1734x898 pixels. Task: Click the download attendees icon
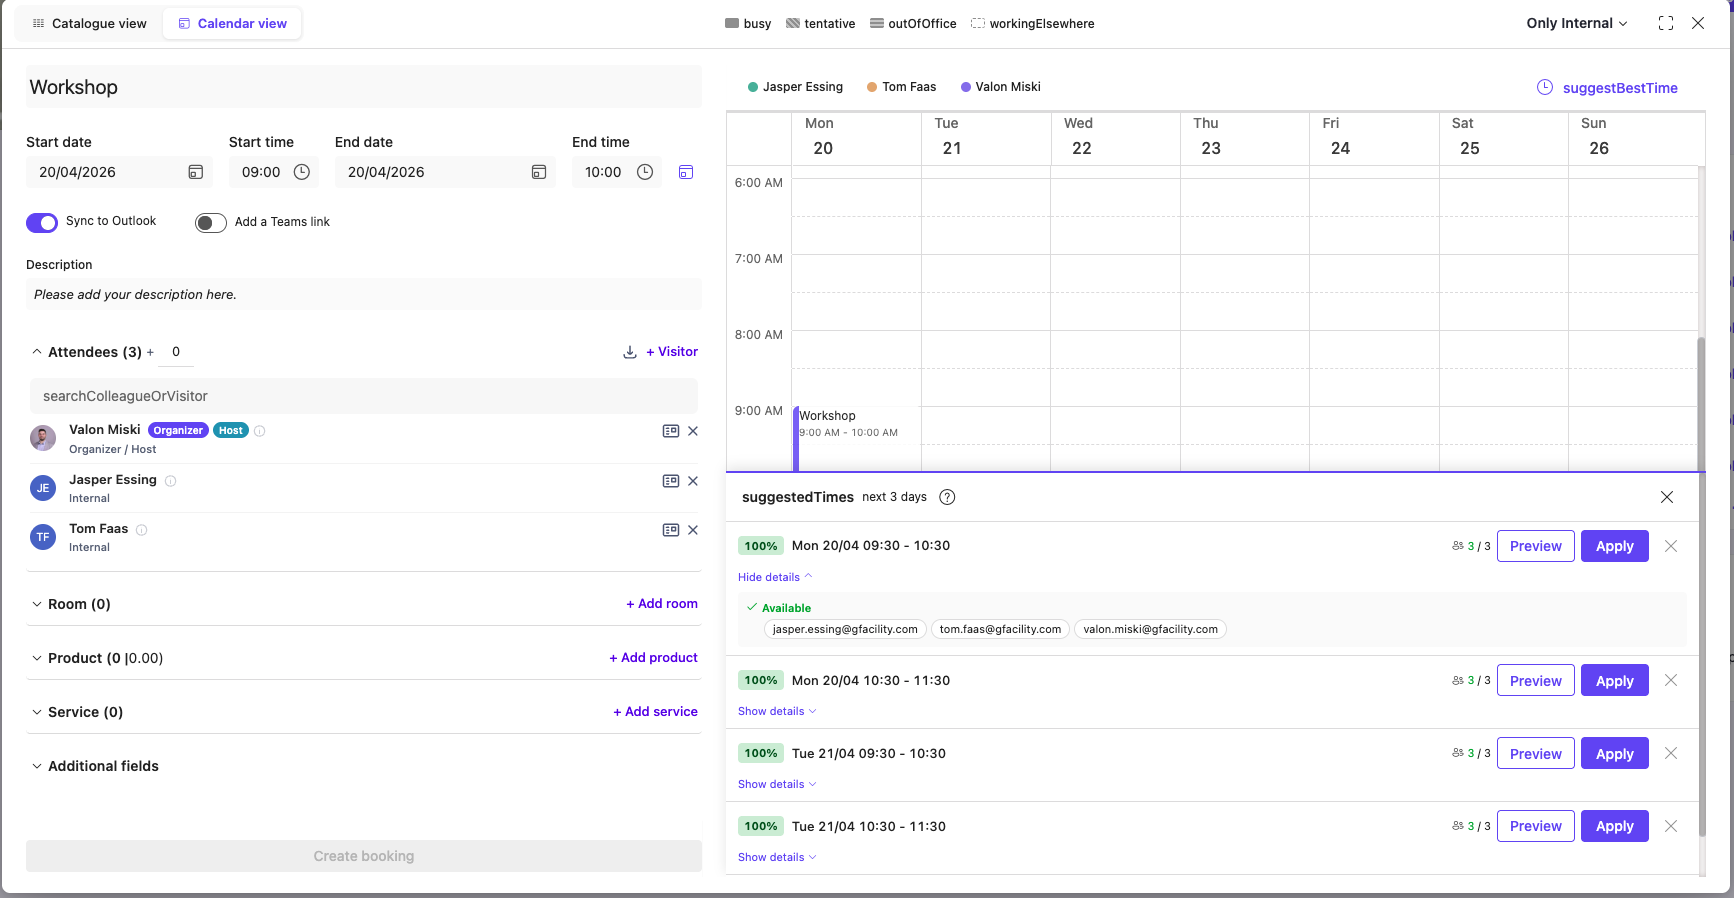point(630,352)
